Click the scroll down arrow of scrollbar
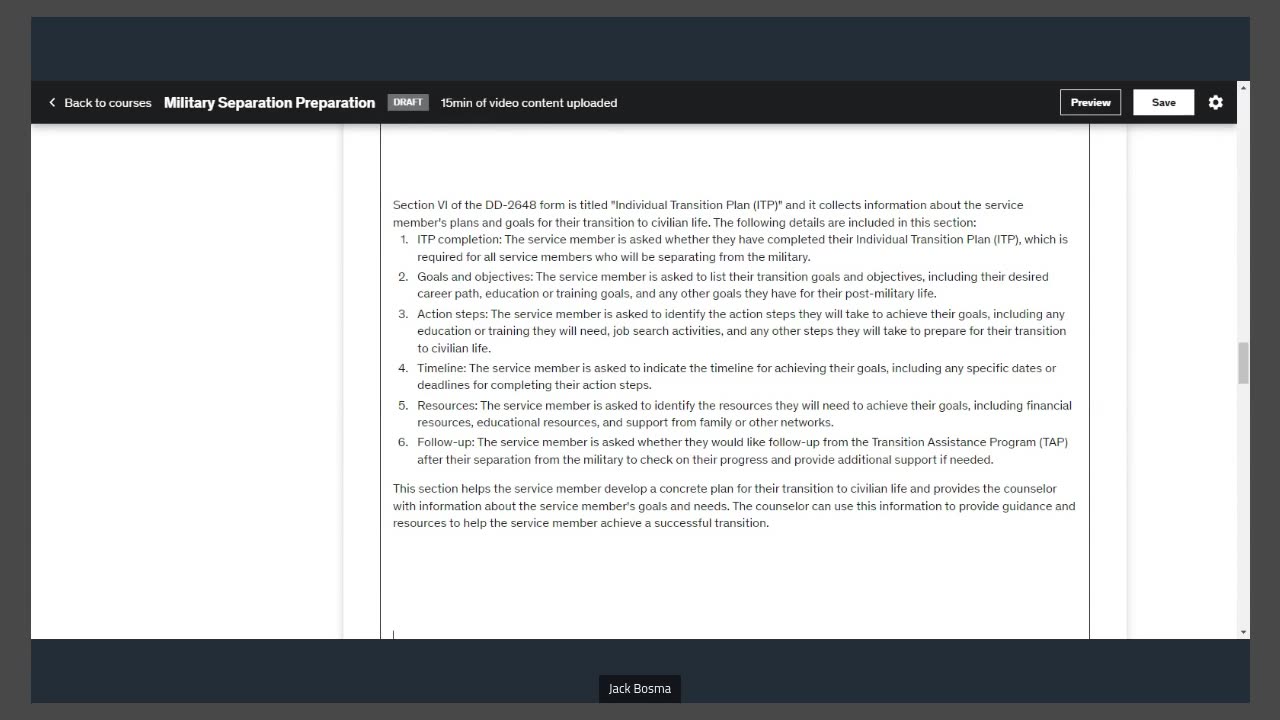 [x=1243, y=632]
